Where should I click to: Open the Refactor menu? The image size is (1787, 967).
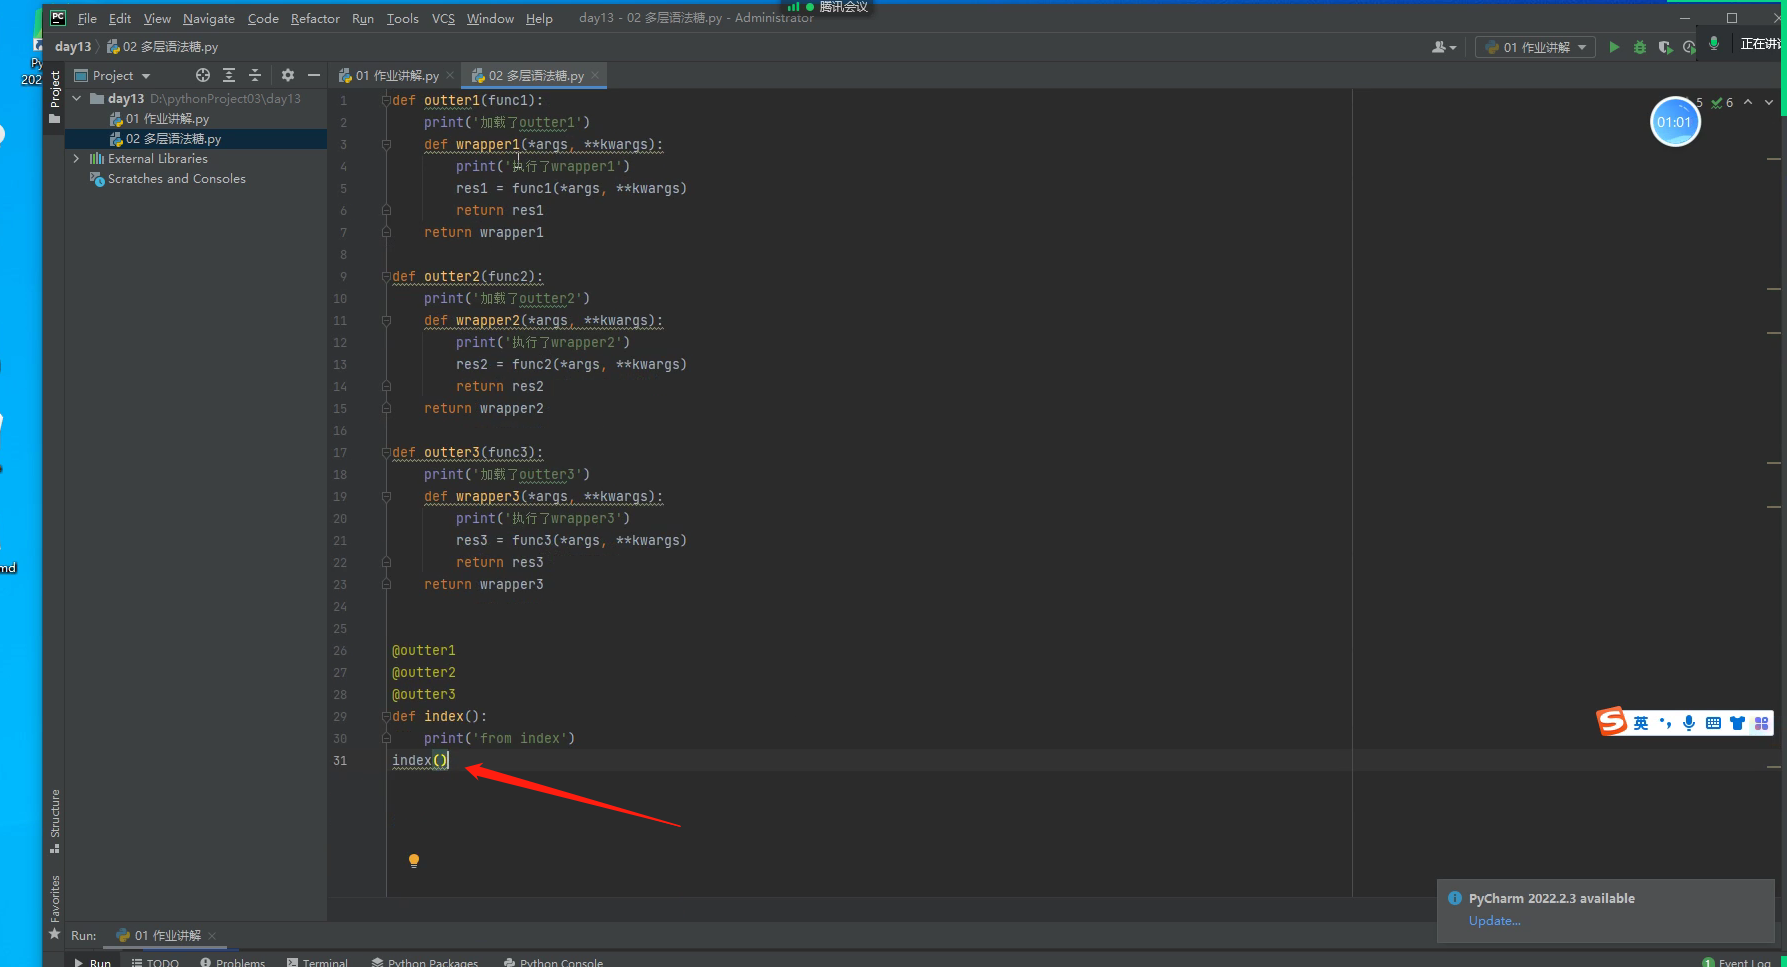coord(315,18)
